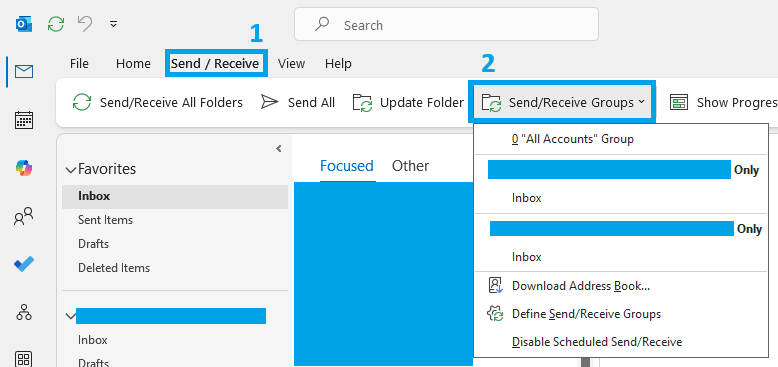Select the first account Only menu entry
This screenshot has width=778, height=367.
click(x=621, y=170)
